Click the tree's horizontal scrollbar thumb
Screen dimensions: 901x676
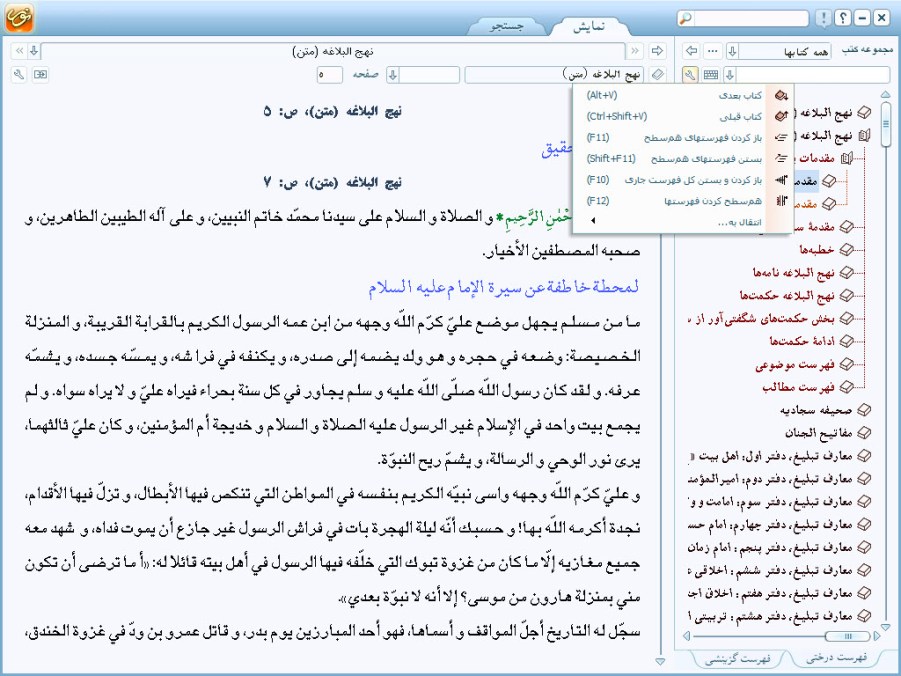pyautogui.click(x=848, y=636)
